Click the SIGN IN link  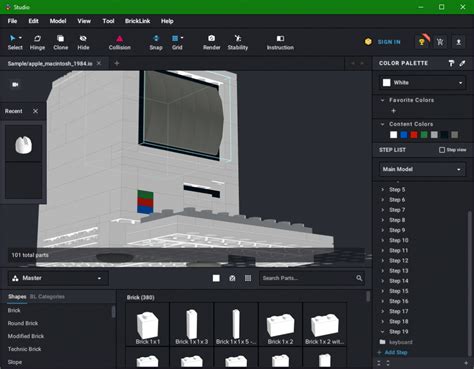[389, 42]
